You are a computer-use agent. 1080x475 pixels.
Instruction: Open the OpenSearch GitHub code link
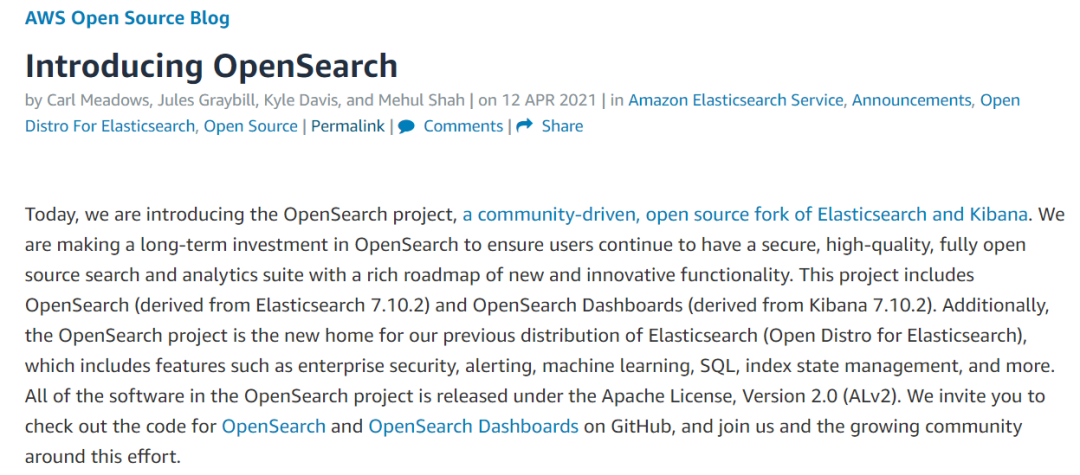(x=273, y=426)
